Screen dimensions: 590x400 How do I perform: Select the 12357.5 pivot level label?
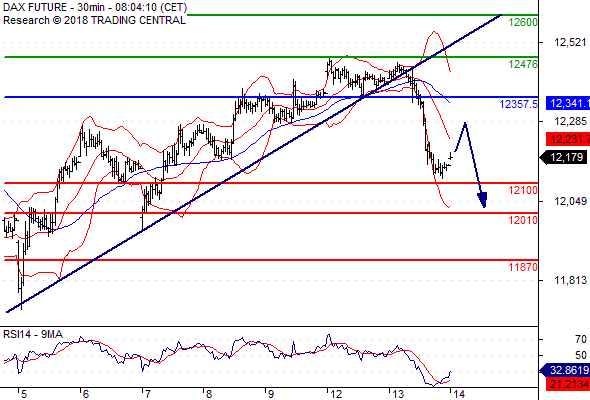click(519, 104)
